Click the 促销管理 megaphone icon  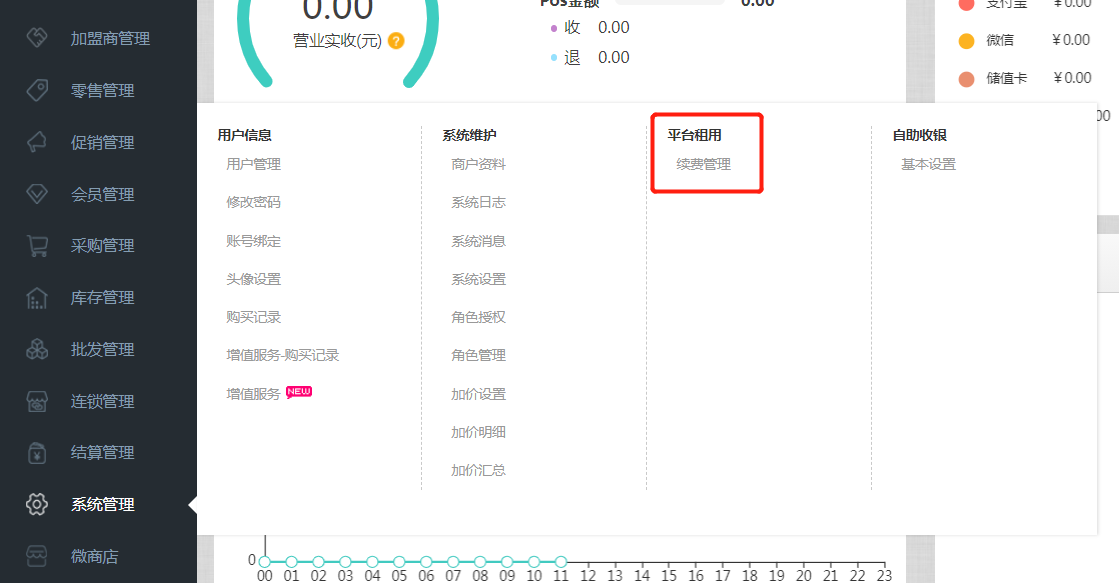point(37,142)
